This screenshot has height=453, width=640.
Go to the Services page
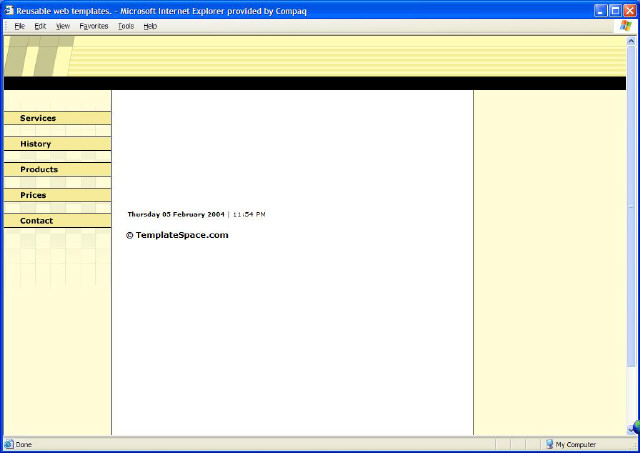point(38,118)
